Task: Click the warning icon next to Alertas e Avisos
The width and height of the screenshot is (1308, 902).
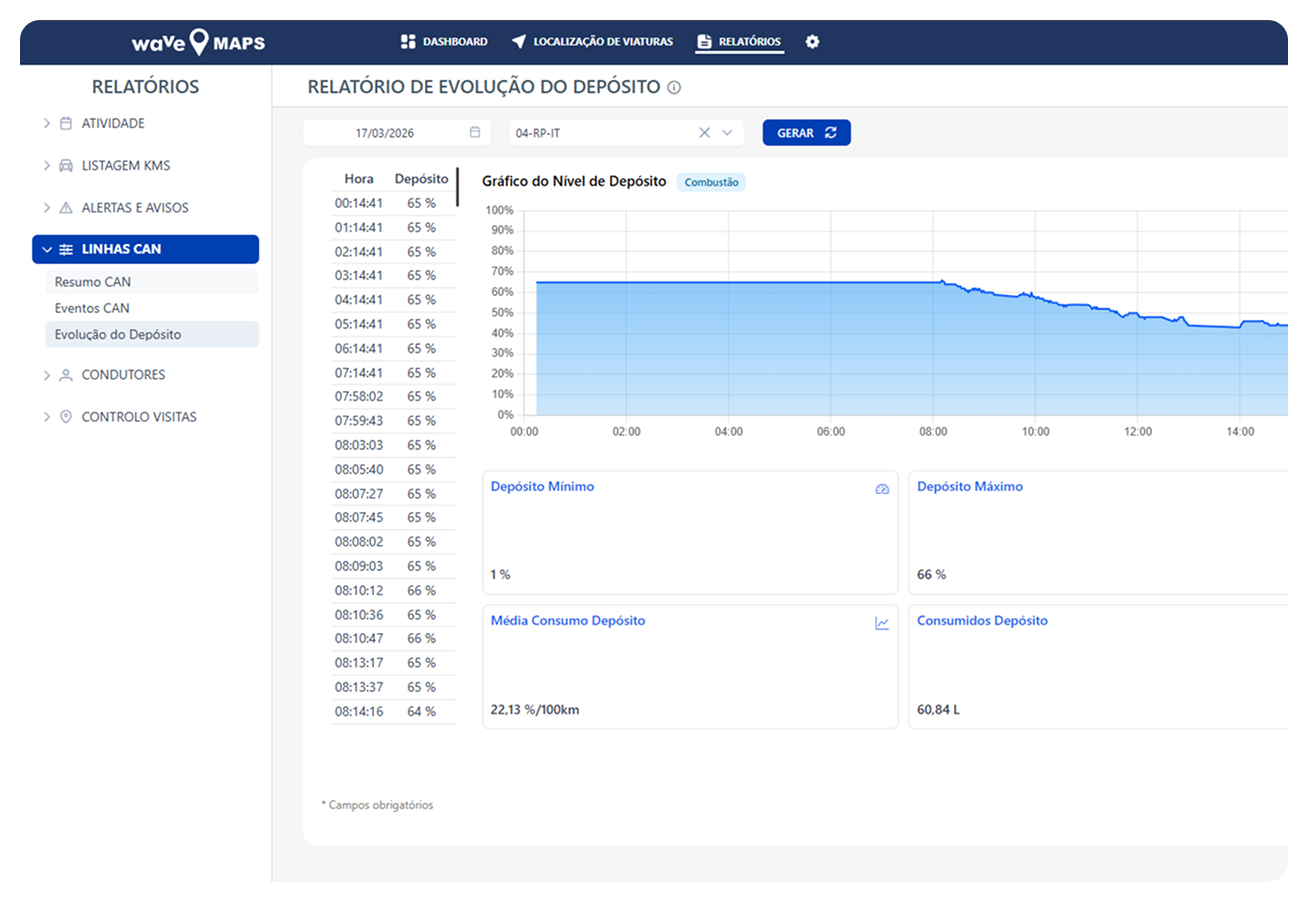Action: tap(66, 208)
